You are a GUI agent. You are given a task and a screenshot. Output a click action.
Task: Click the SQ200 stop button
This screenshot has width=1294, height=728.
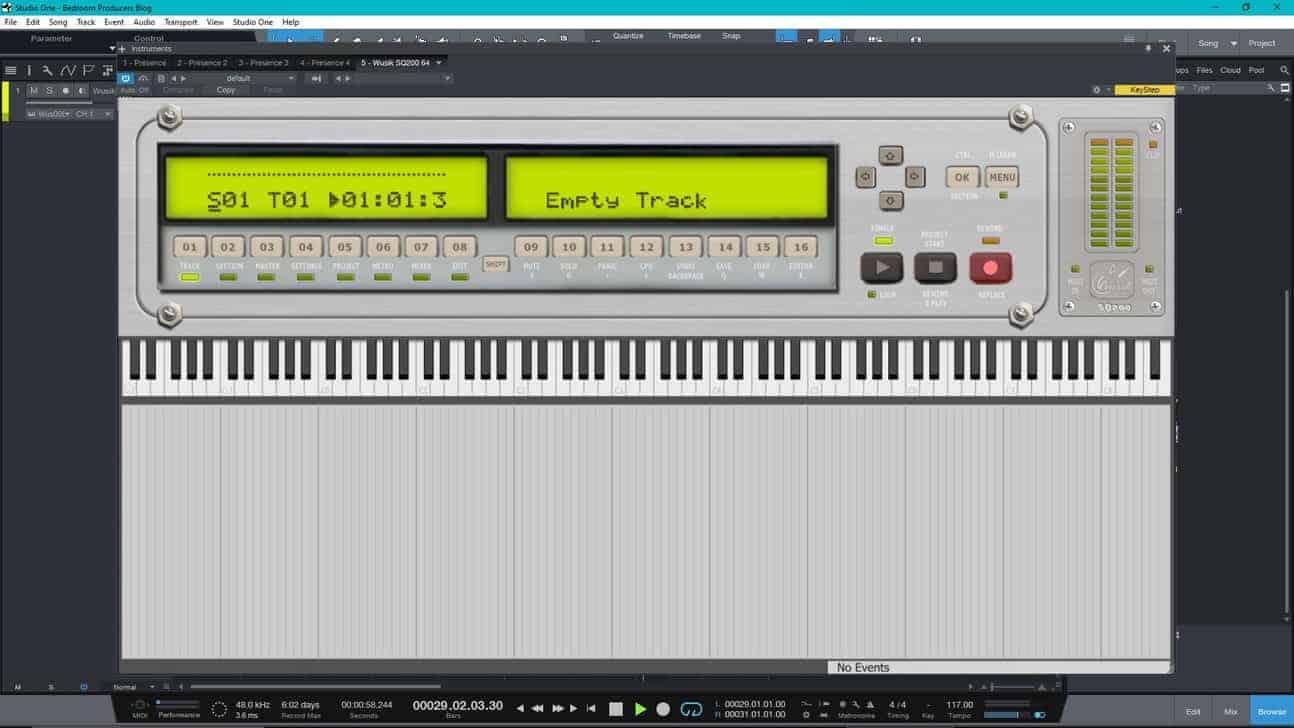point(936,268)
